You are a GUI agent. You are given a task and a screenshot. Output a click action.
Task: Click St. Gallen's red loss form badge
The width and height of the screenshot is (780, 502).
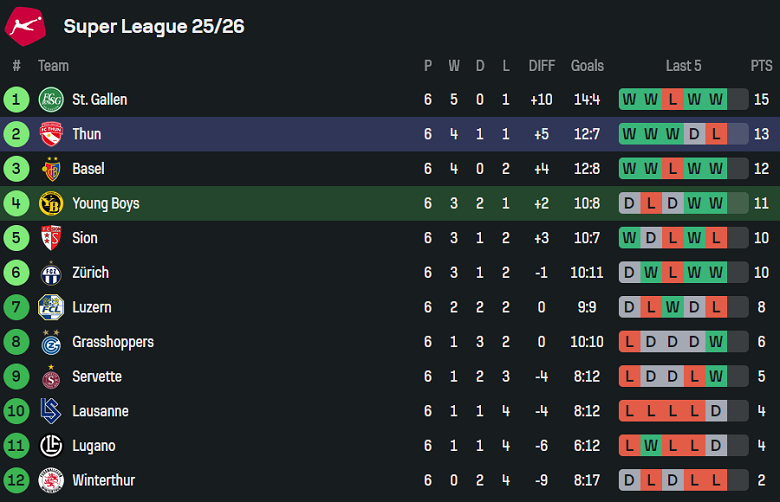coord(673,100)
